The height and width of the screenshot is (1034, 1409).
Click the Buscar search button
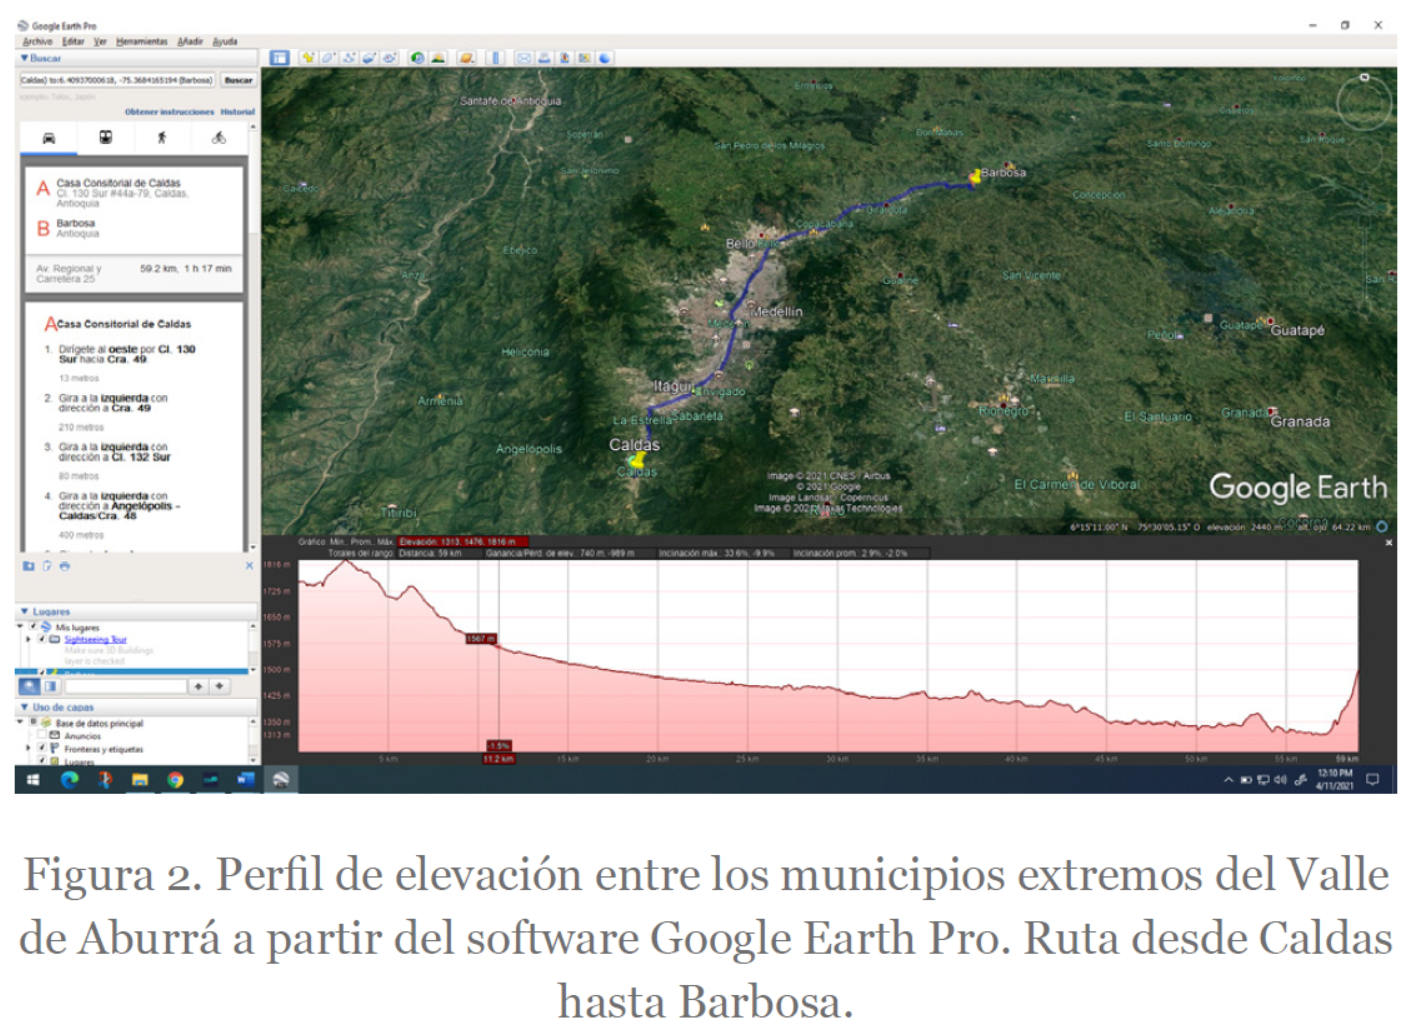(x=238, y=80)
